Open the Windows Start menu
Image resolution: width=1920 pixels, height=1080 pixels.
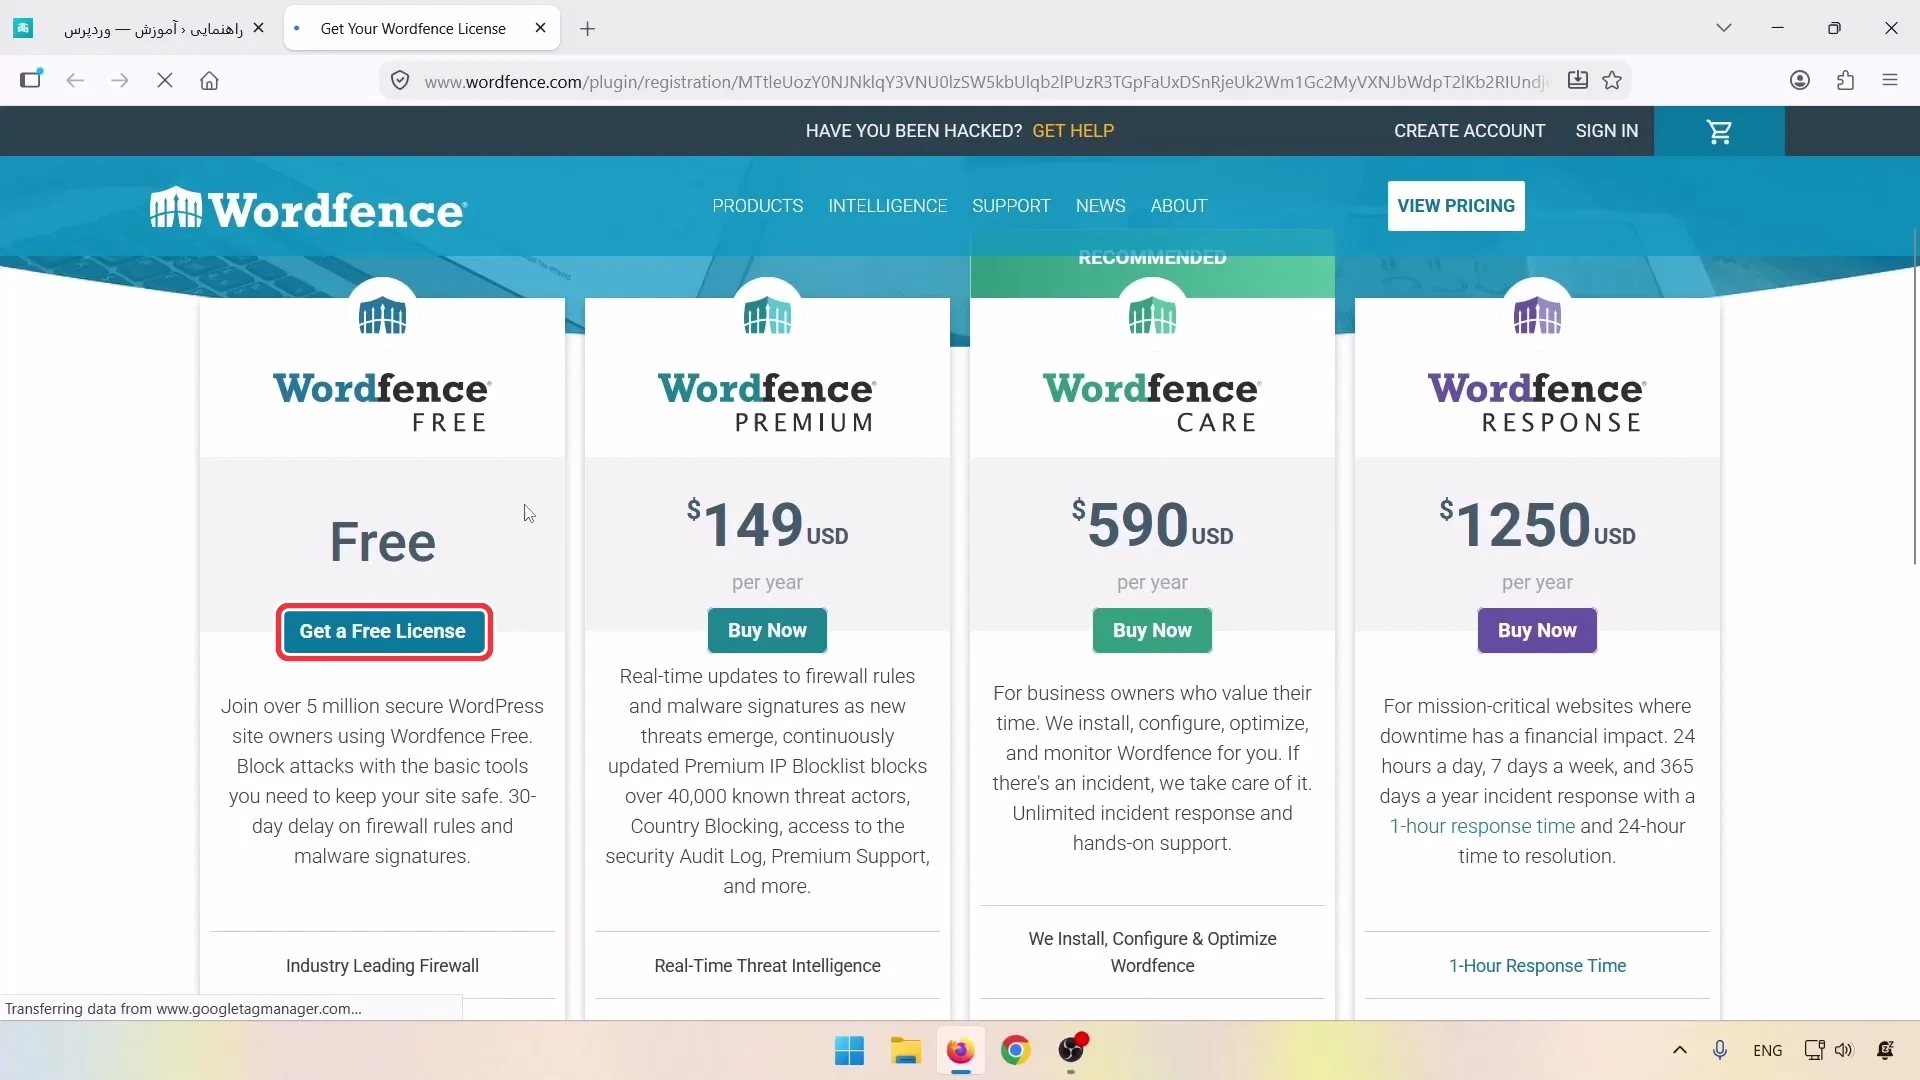point(849,1051)
